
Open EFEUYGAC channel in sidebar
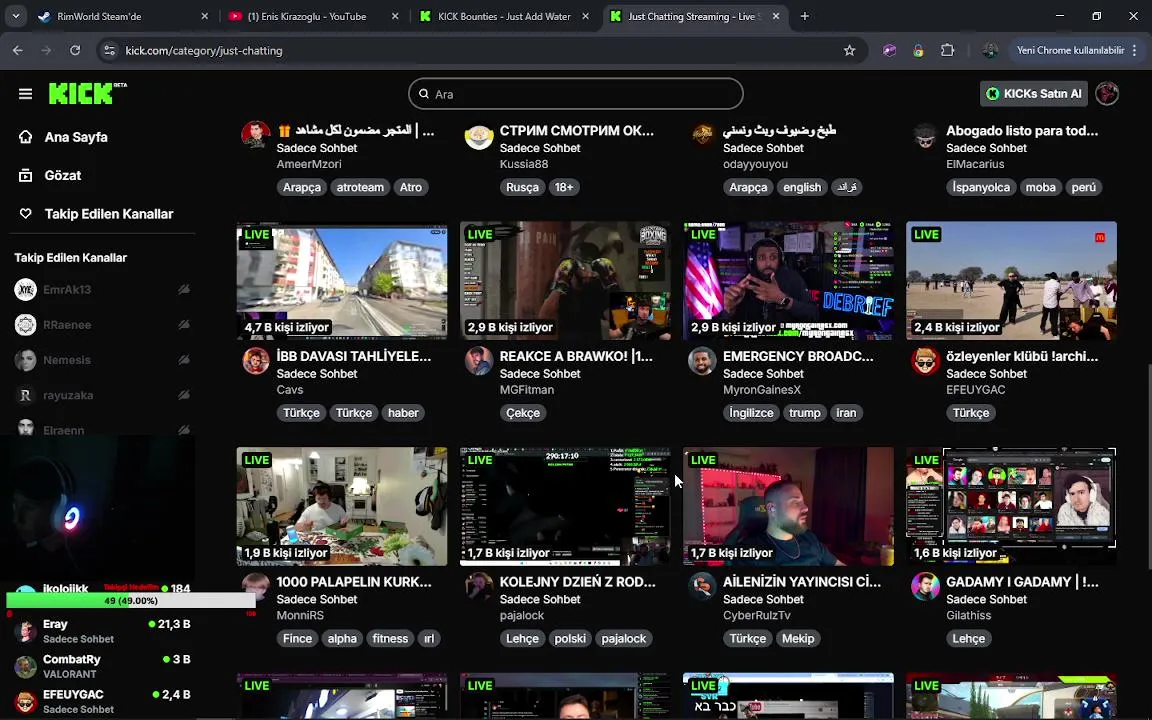pos(101,702)
